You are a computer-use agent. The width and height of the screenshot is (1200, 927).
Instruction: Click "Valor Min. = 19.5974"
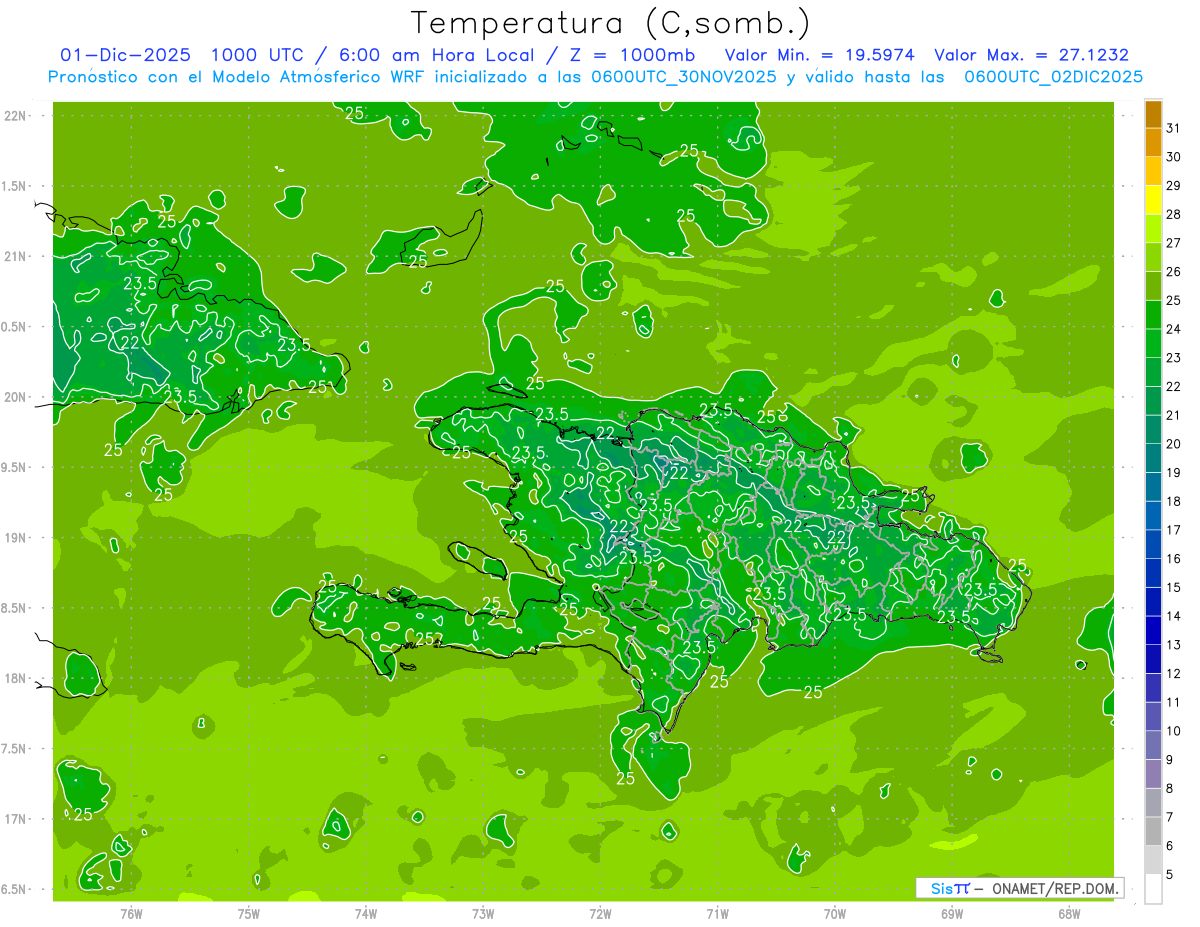pyautogui.click(x=819, y=55)
